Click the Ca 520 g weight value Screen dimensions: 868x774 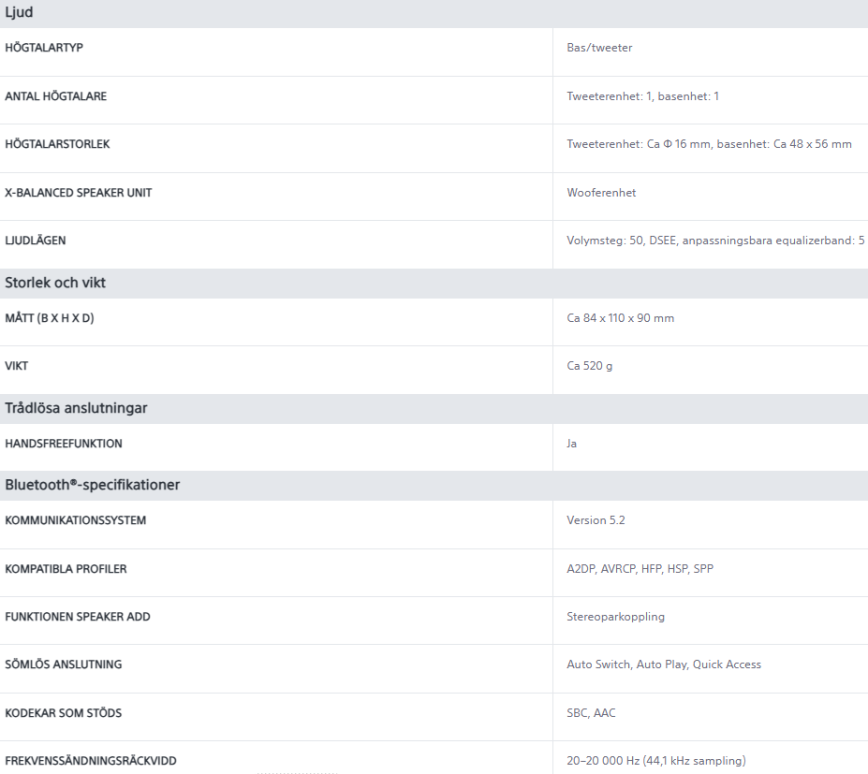tap(589, 366)
